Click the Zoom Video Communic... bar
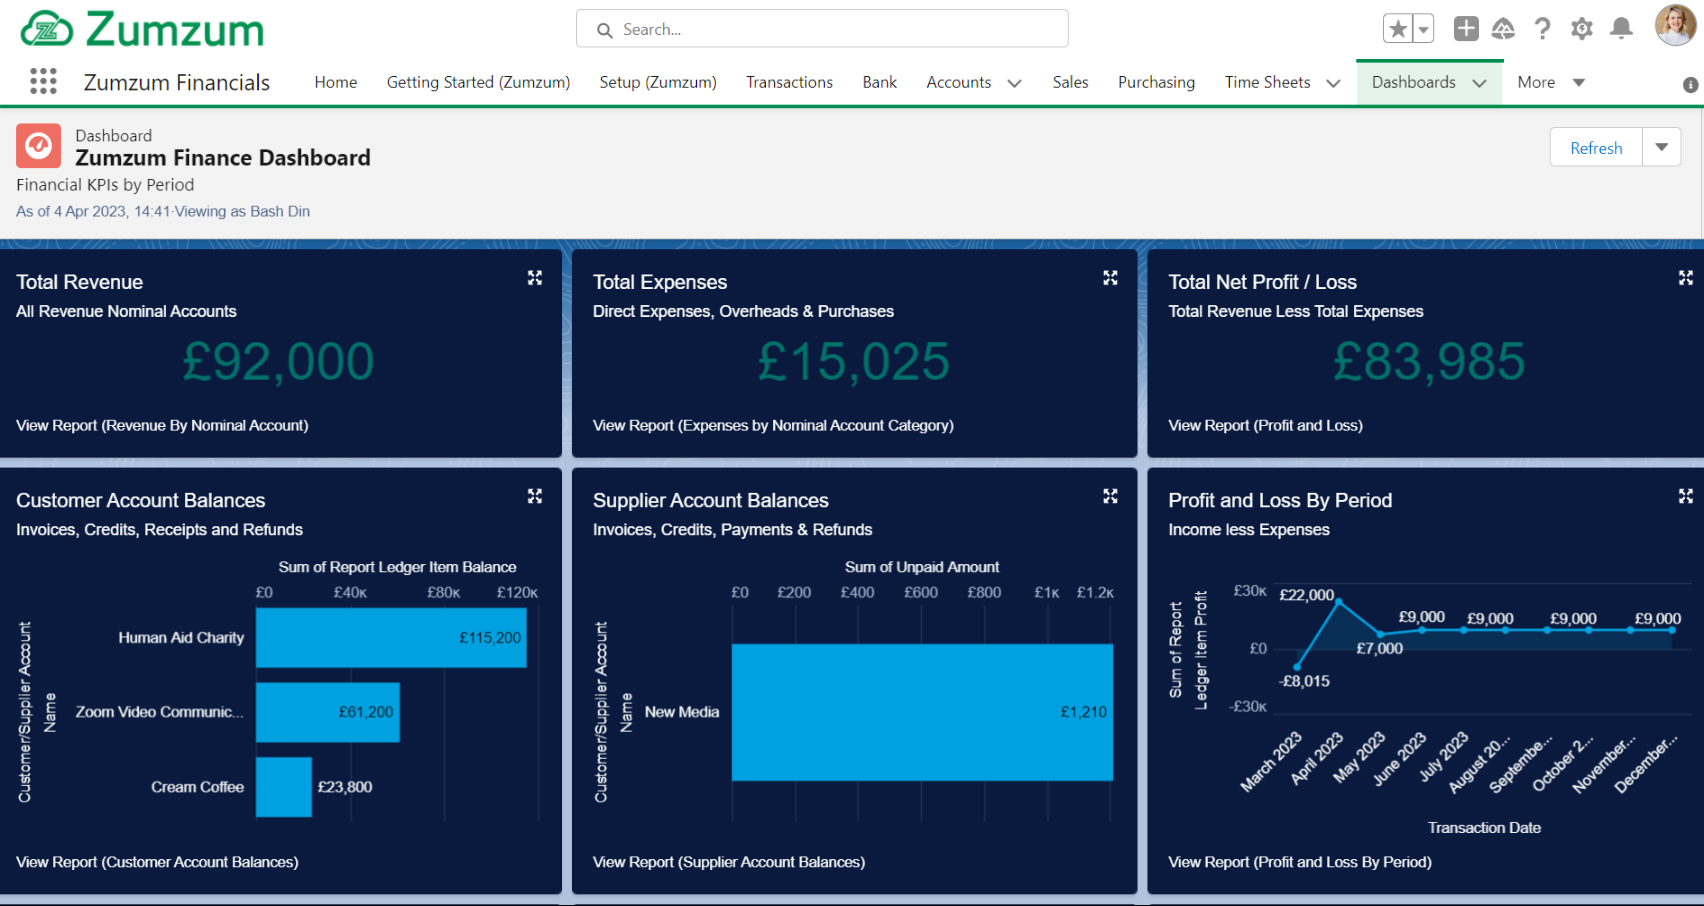 coord(328,712)
